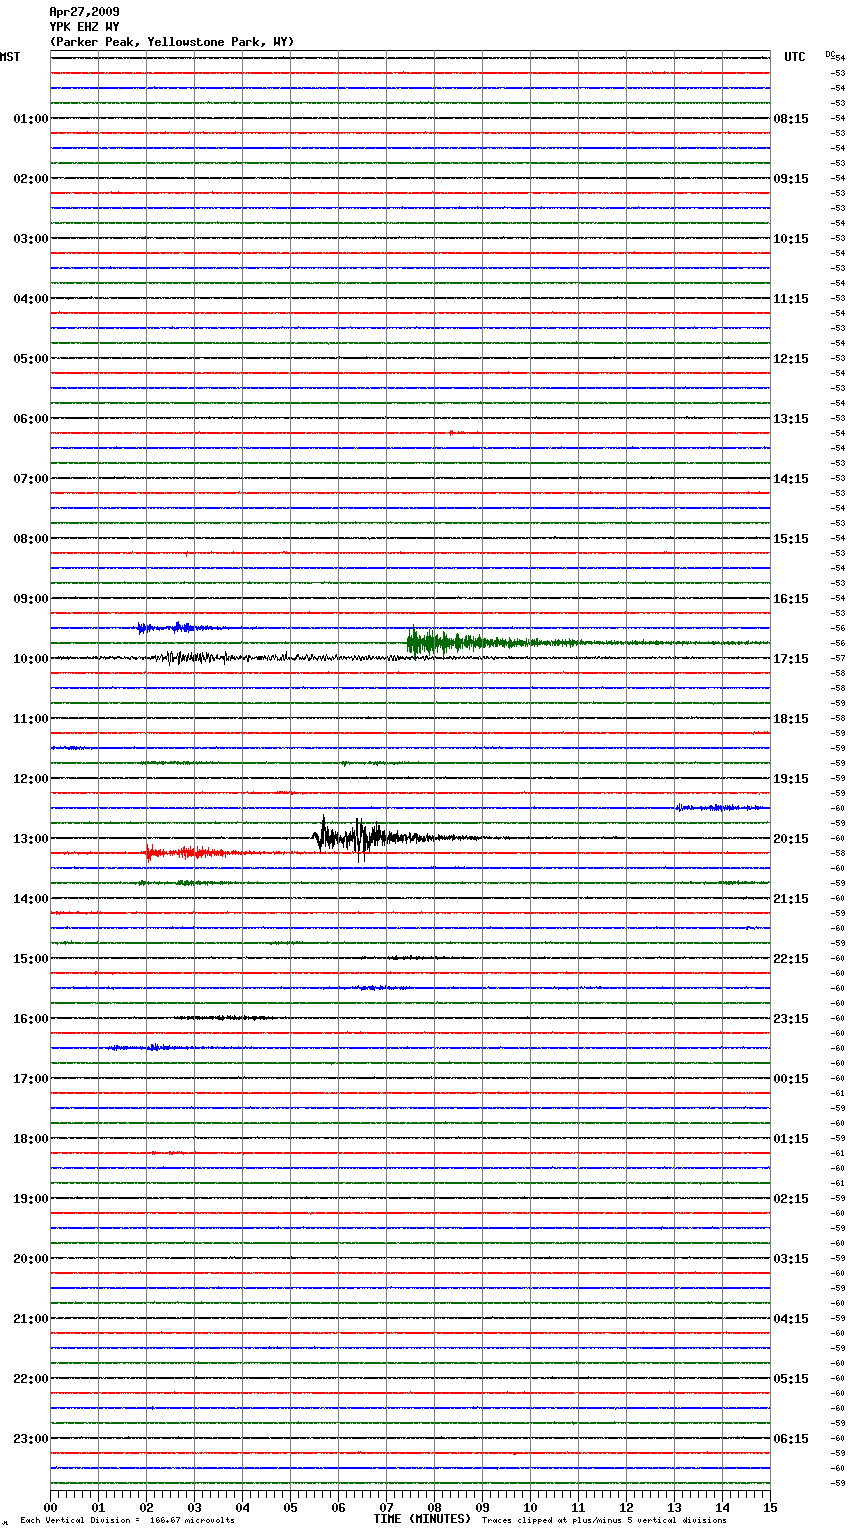Click the 06:15 UTC row label
Screen dimensions: 850x1534
791,1439
